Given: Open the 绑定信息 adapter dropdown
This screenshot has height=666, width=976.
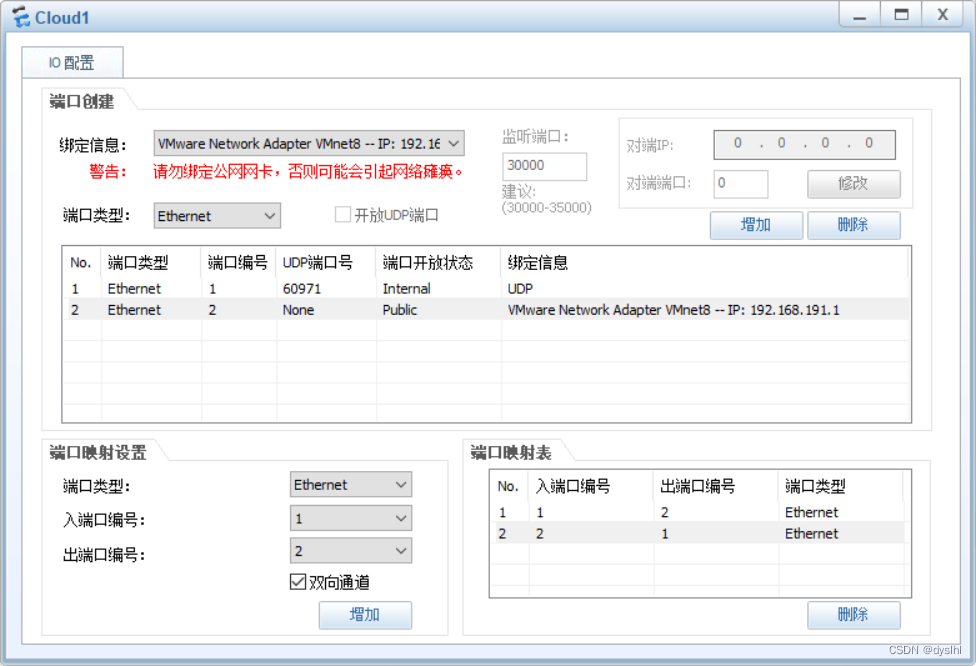Looking at the screenshot, I should (x=309, y=144).
